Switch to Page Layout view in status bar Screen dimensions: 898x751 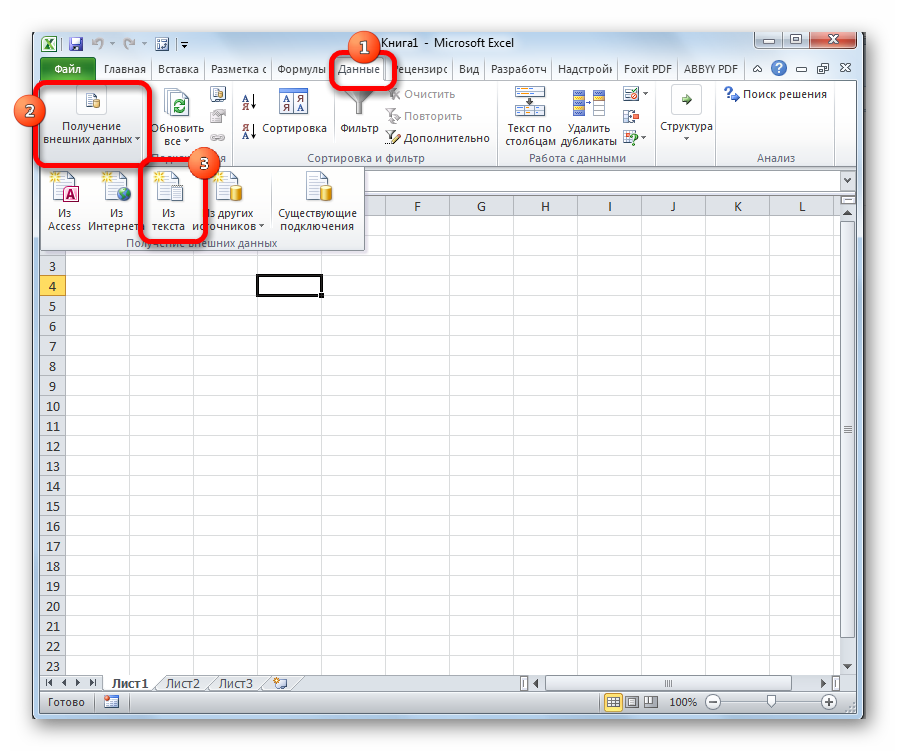coord(631,702)
